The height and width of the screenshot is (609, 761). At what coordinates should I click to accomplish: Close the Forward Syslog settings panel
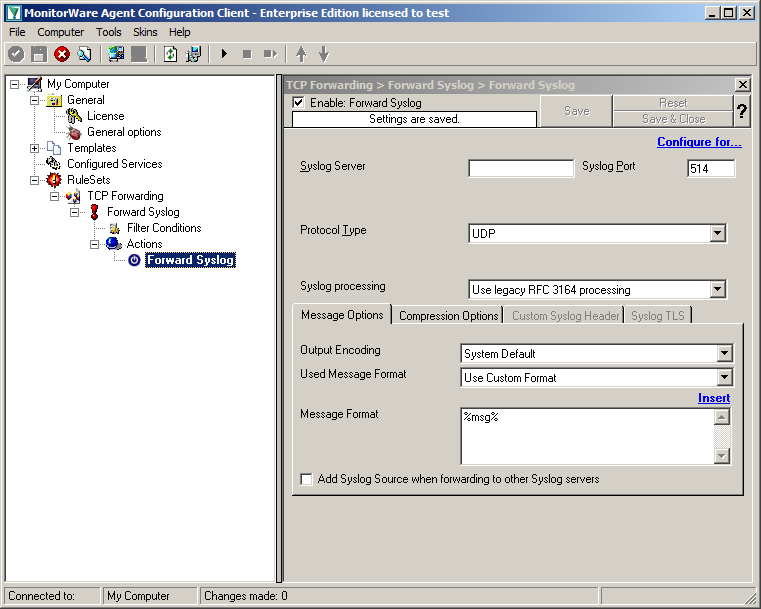point(743,85)
